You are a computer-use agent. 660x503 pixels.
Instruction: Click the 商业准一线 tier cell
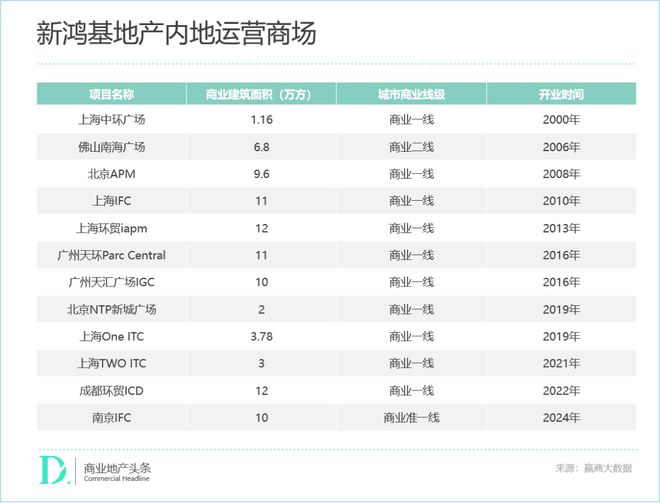(x=411, y=418)
